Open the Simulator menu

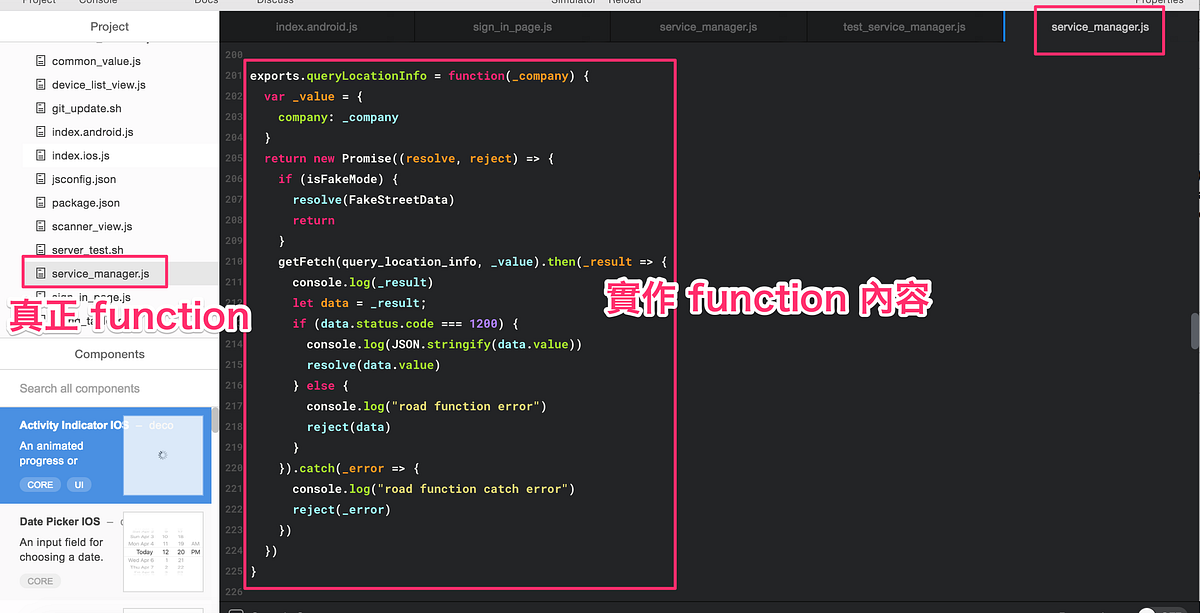(574, 2)
